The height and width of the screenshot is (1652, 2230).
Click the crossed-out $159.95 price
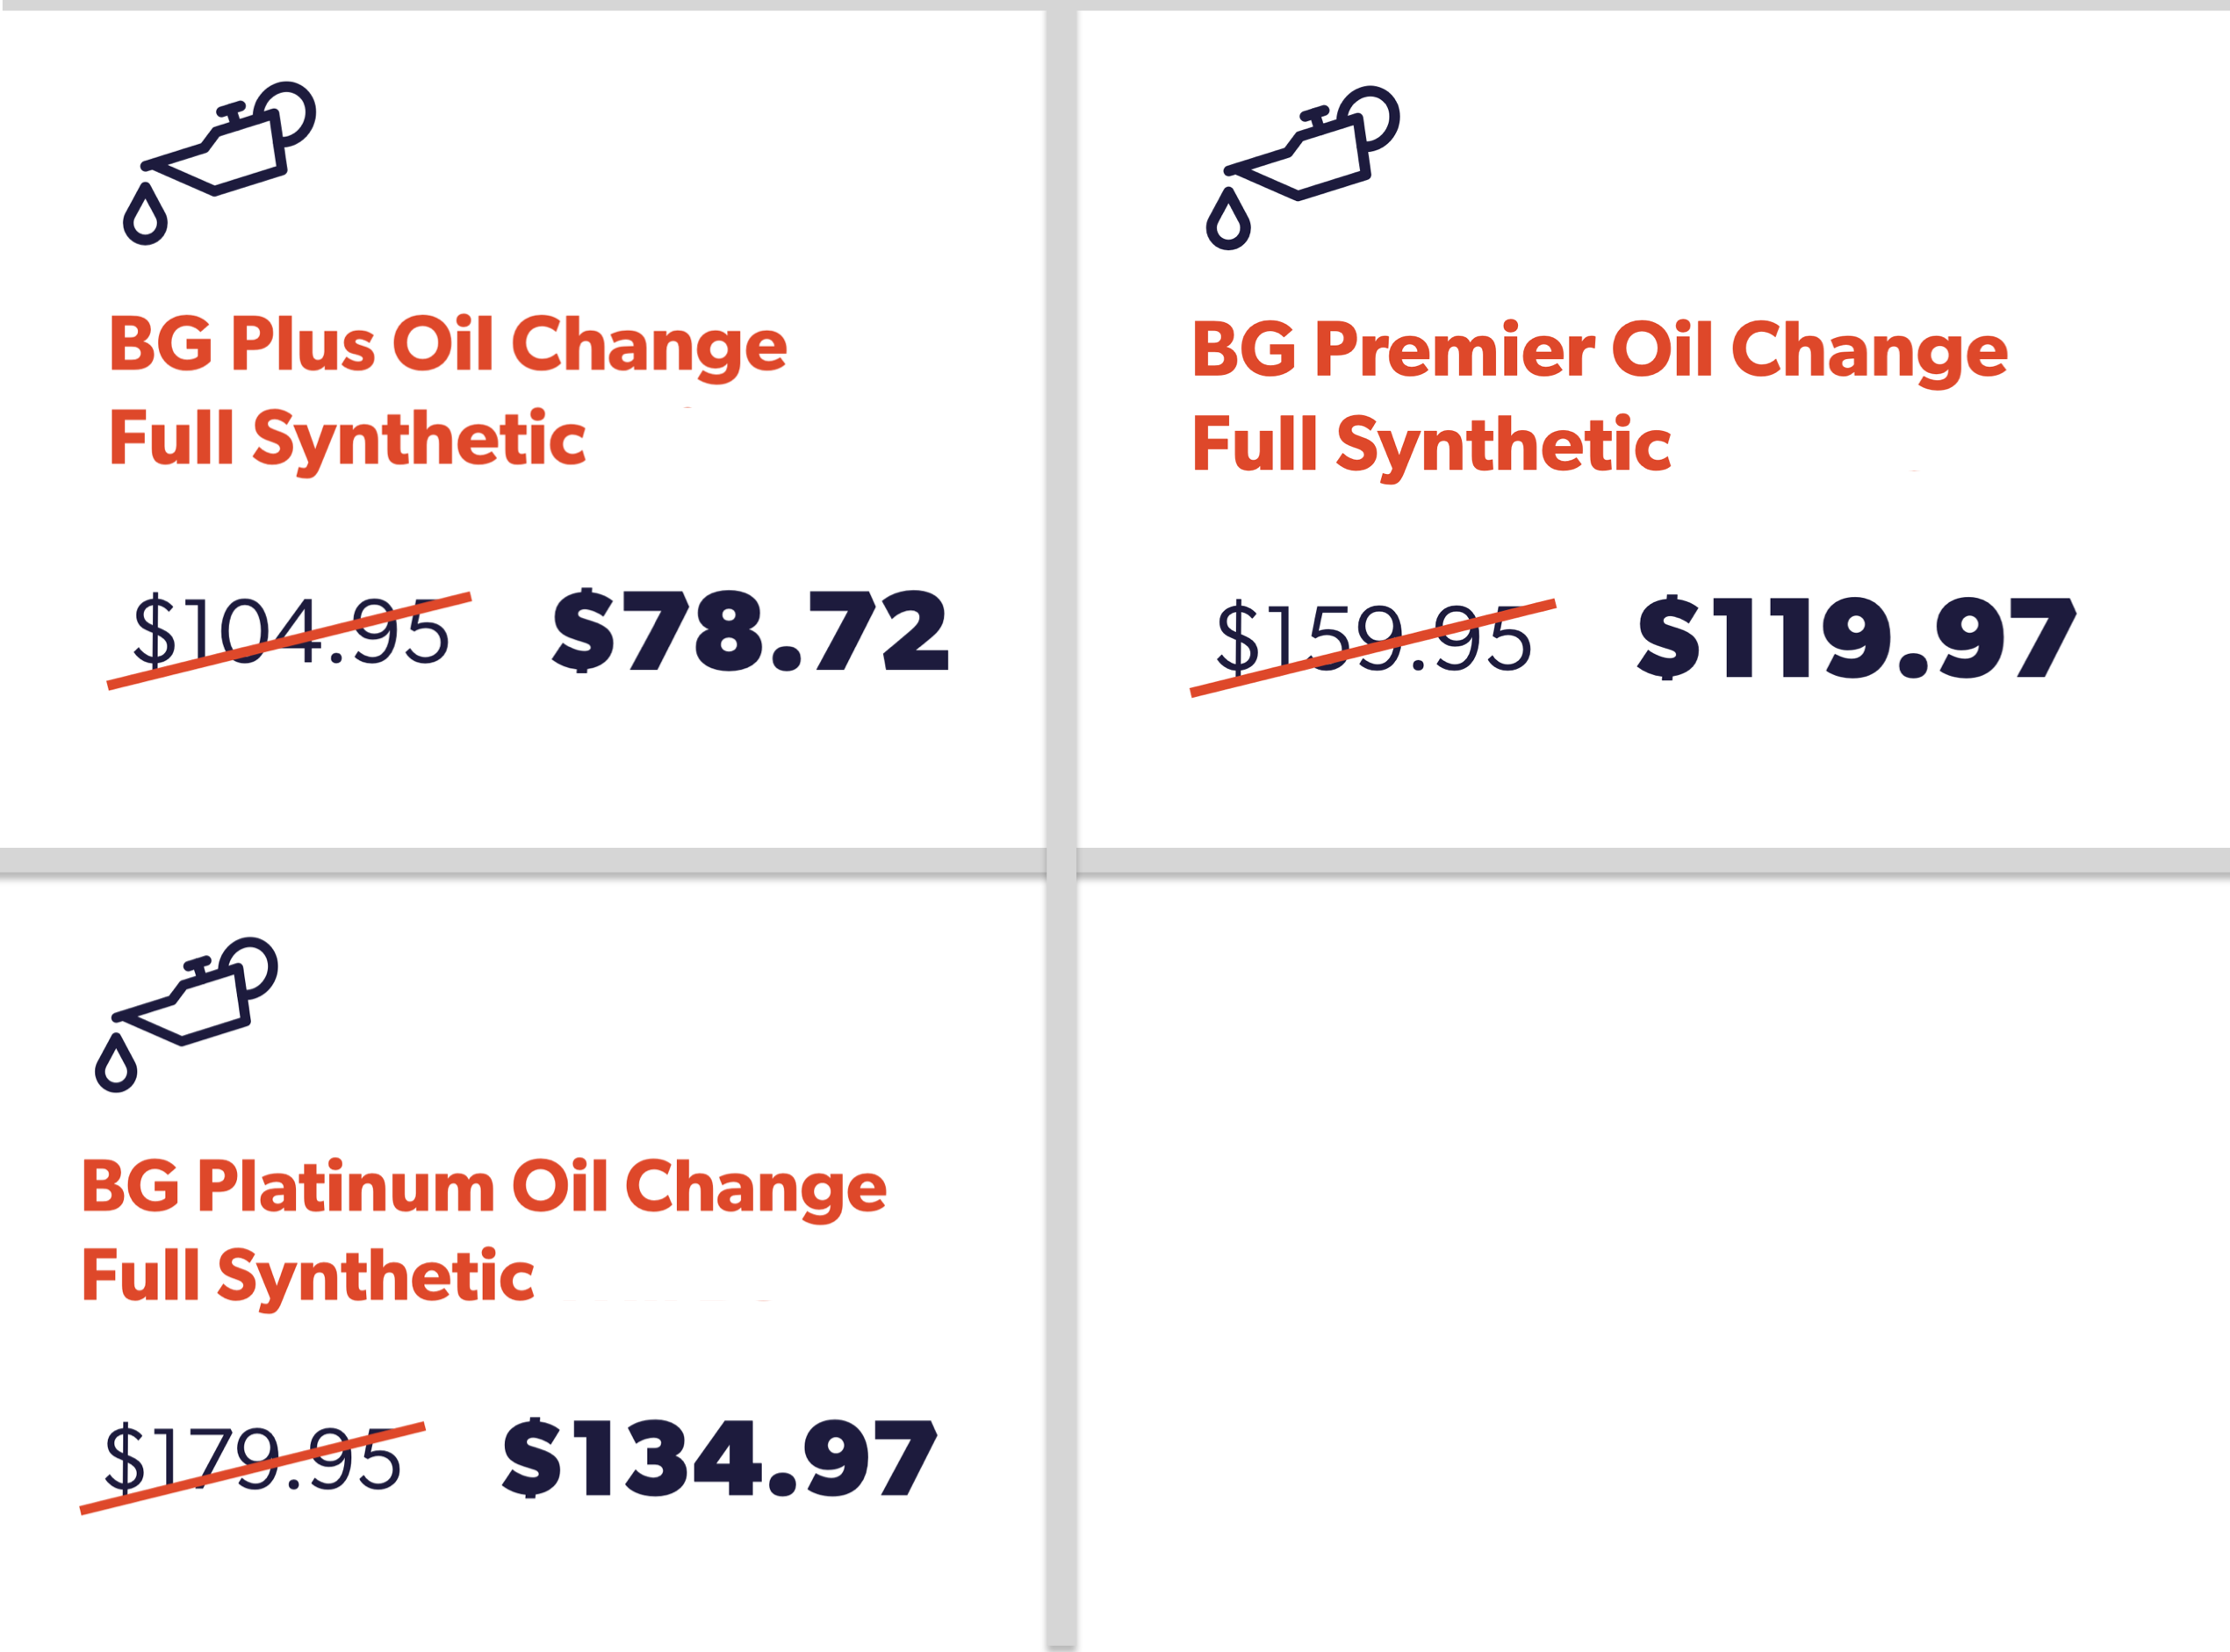pos(1373,640)
